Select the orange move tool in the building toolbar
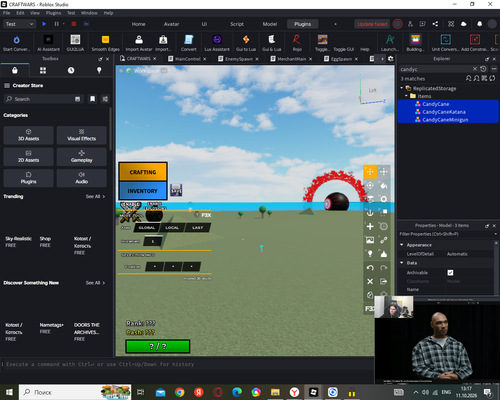 (370, 172)
